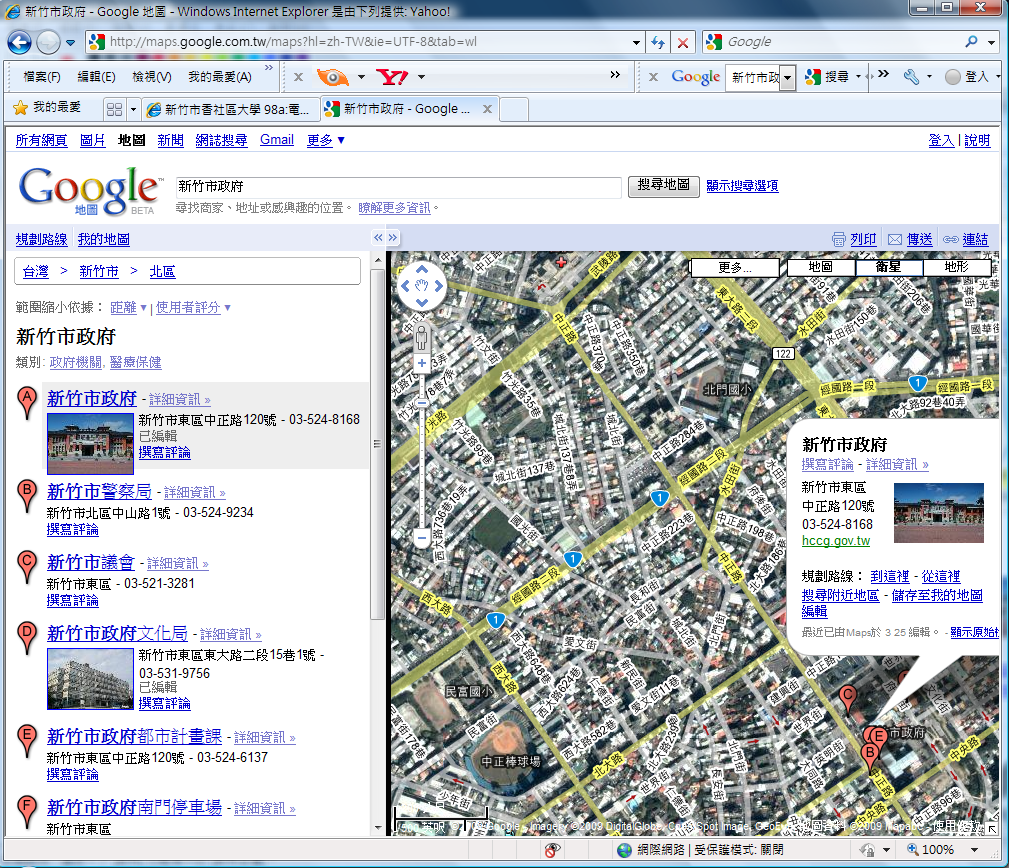Open the 我的最愛(A) menu

(x=219, y=77)
